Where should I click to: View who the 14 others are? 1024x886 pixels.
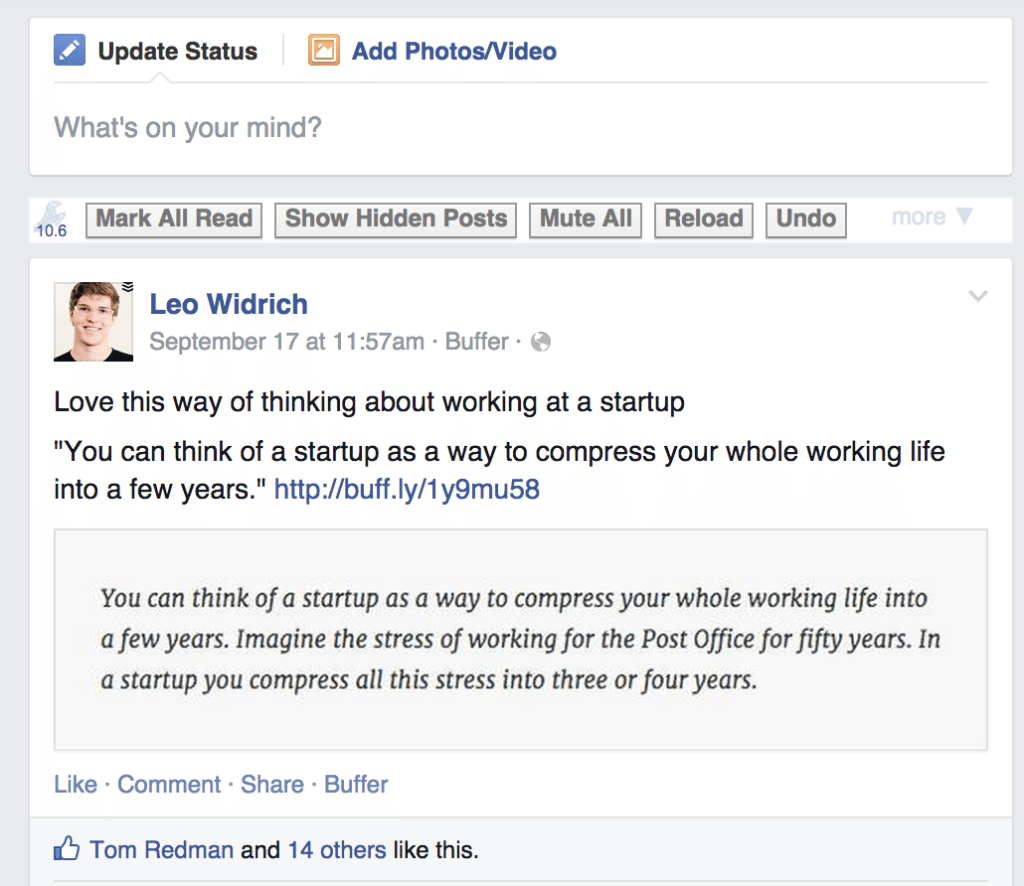coord(337,848)
